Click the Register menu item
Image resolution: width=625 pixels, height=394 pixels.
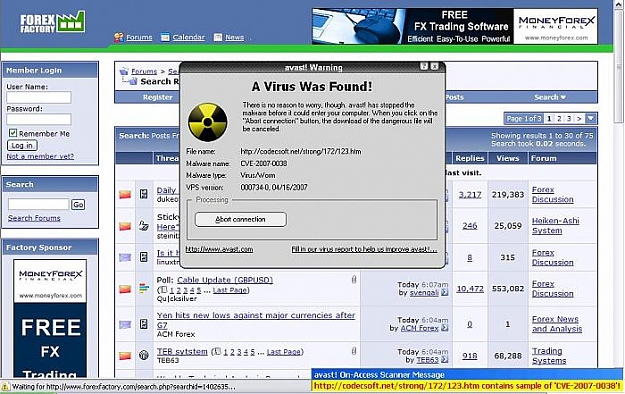[158, 97]
